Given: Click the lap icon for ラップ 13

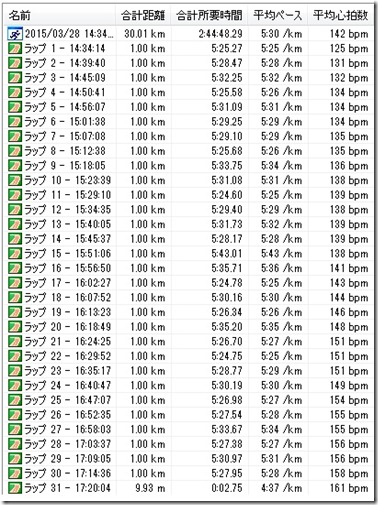Looking at the screenshot, I should tap(15, 225).
